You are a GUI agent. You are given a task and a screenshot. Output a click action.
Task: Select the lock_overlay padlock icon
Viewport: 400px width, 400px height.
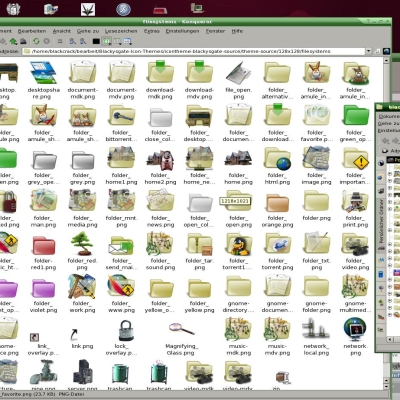tap(126, 330)
